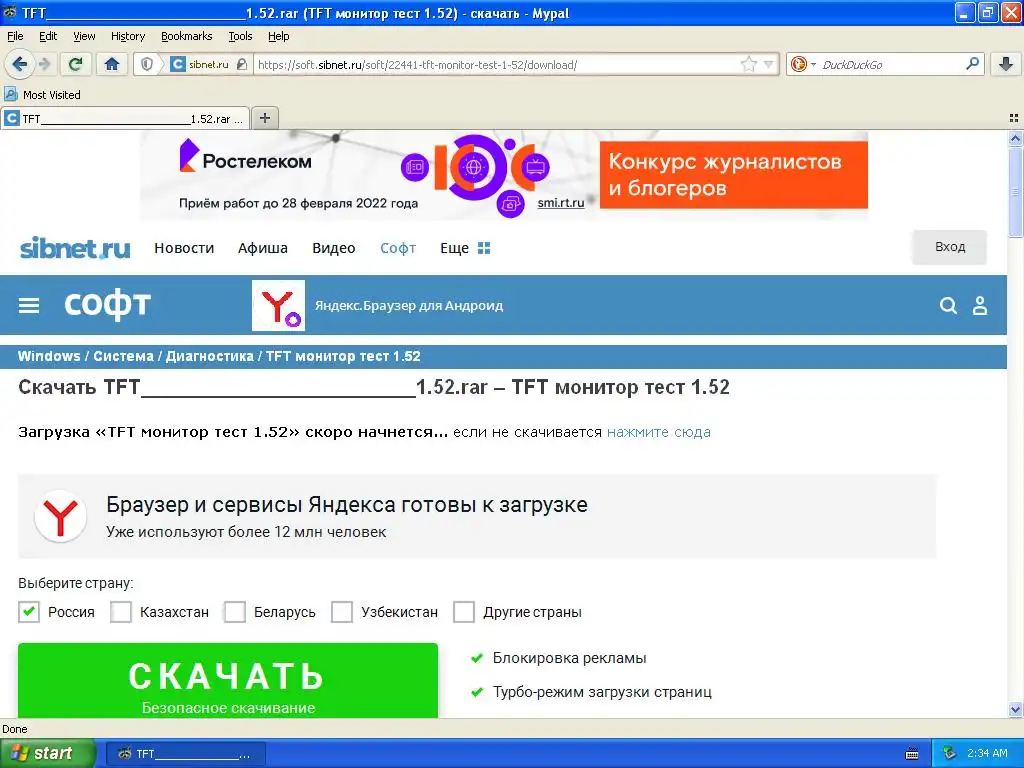Click the system tray notification icon
1024x768 pixels.
tap(950, 753)
